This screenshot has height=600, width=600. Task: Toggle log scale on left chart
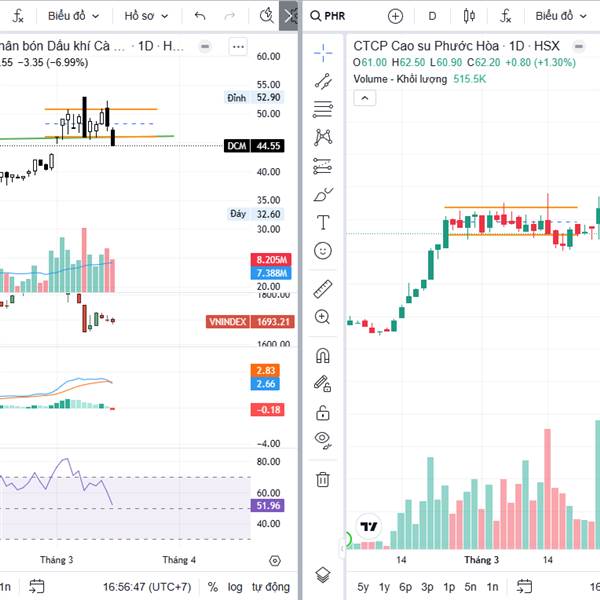tap(234, 587)
